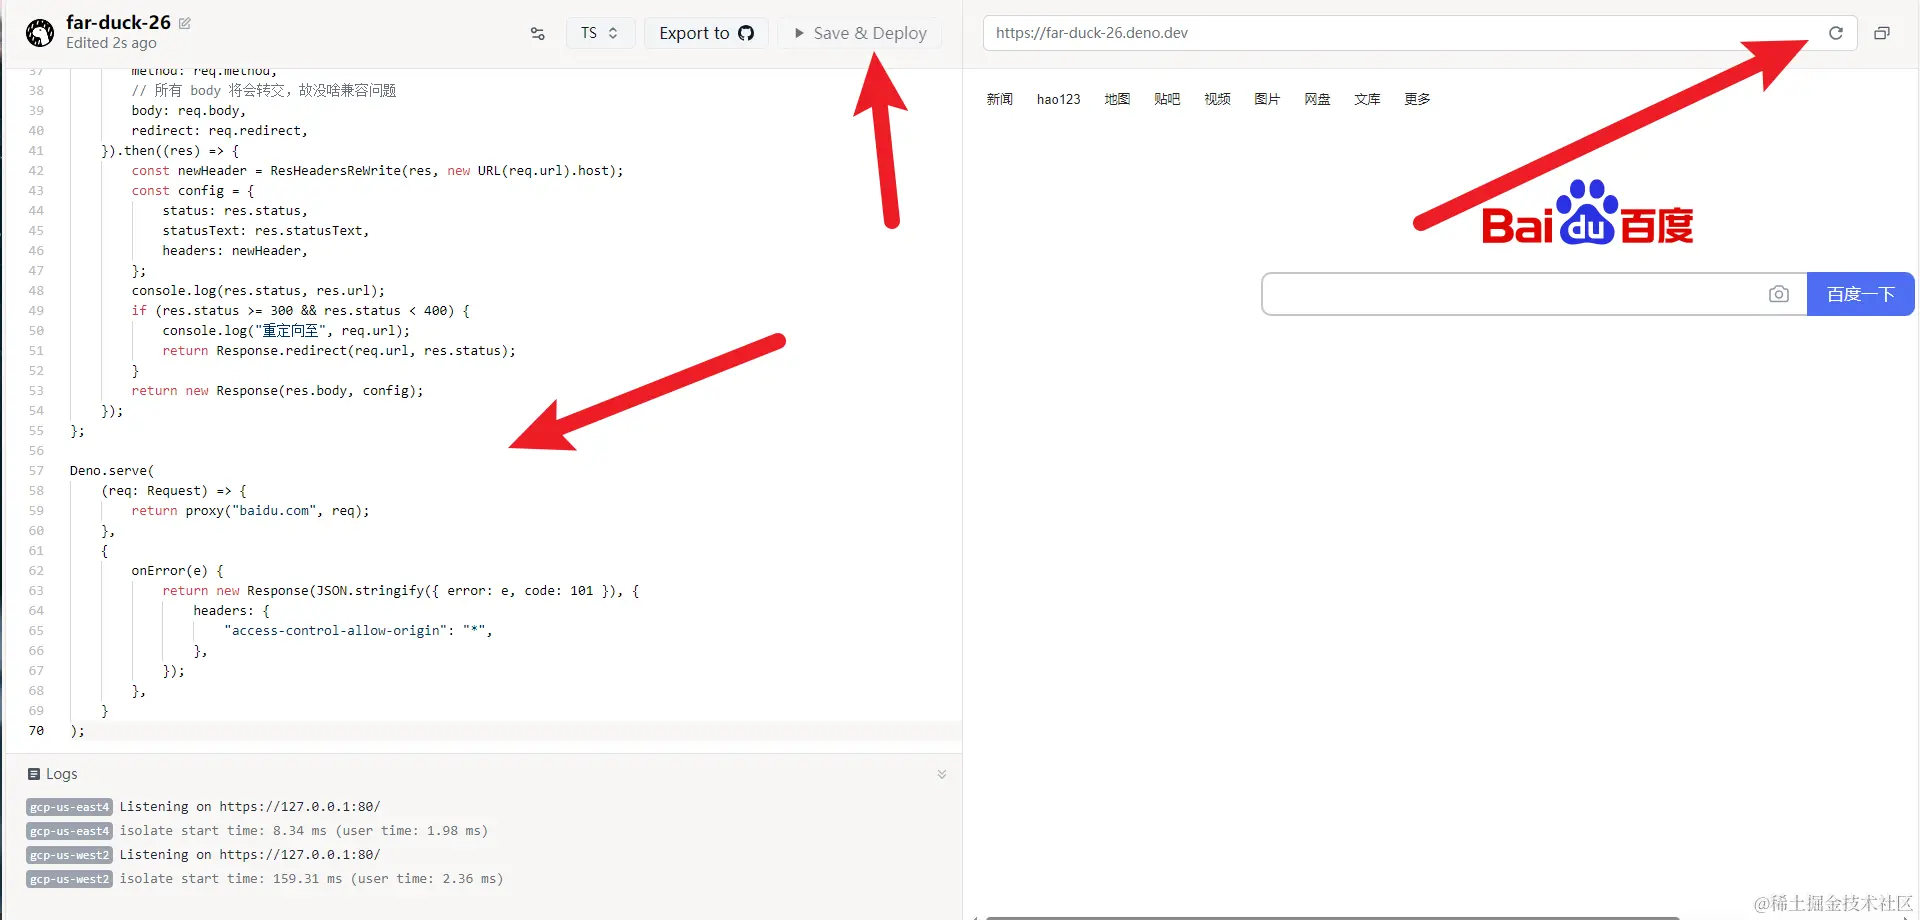1920x920 pixels.
Task: Click the 'isolate start time: 8.34 ms' log
Action: click(x=304, y=831)
